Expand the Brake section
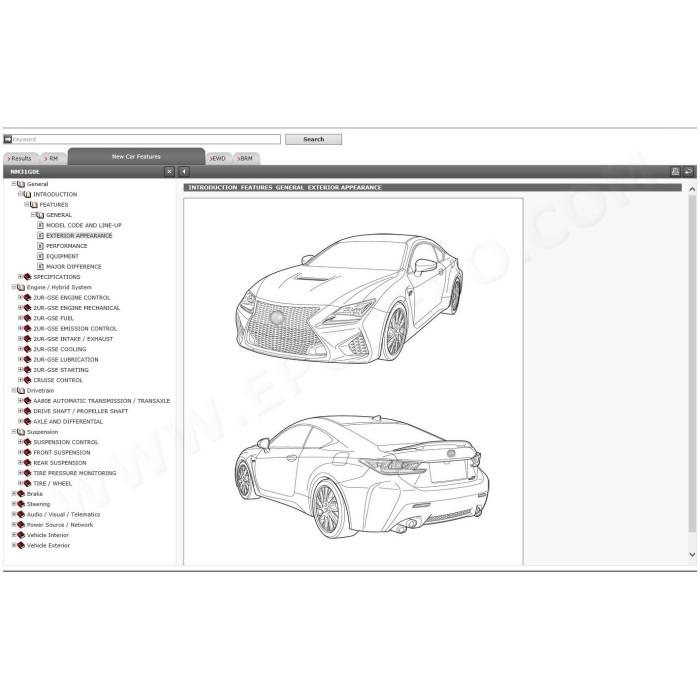The height and width of the screenshot is (700, 700). (x=14, y=494)
